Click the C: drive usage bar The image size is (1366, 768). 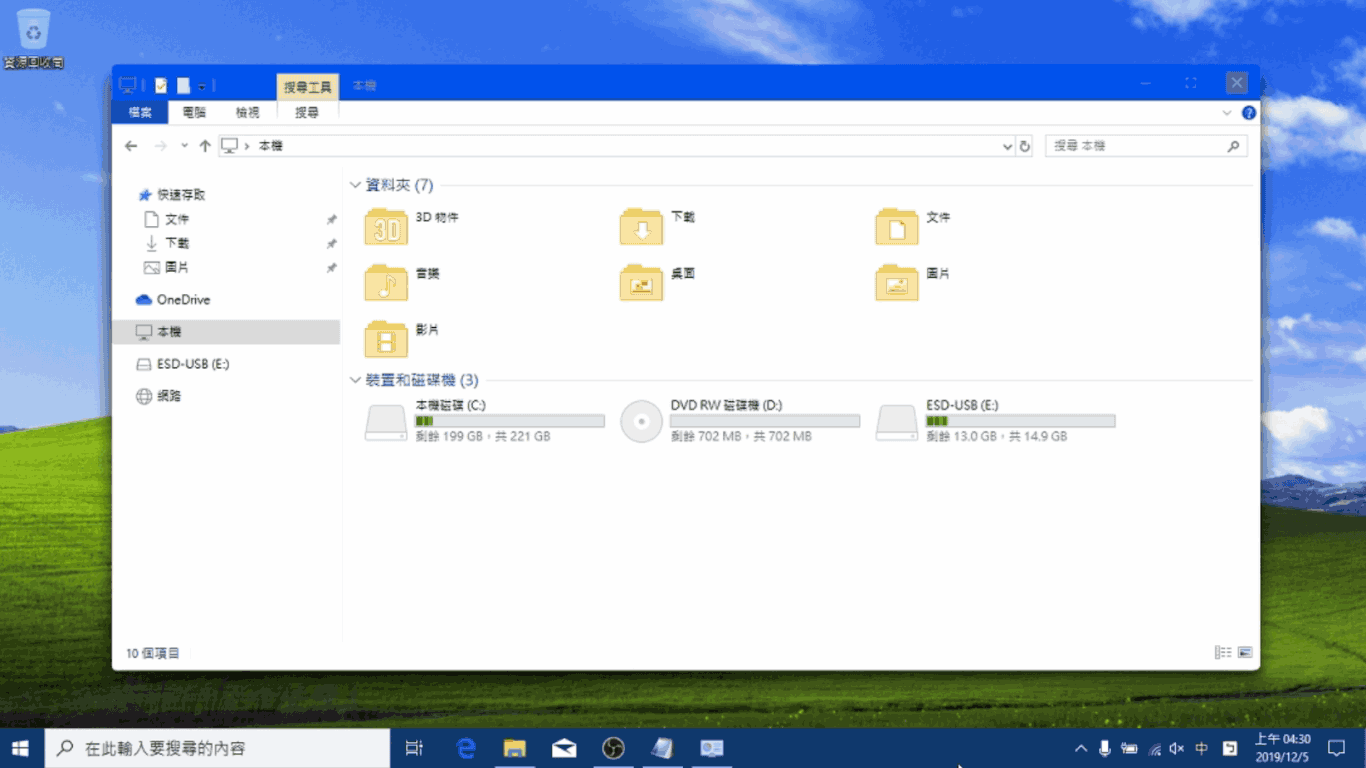click(x=510, y=422)
